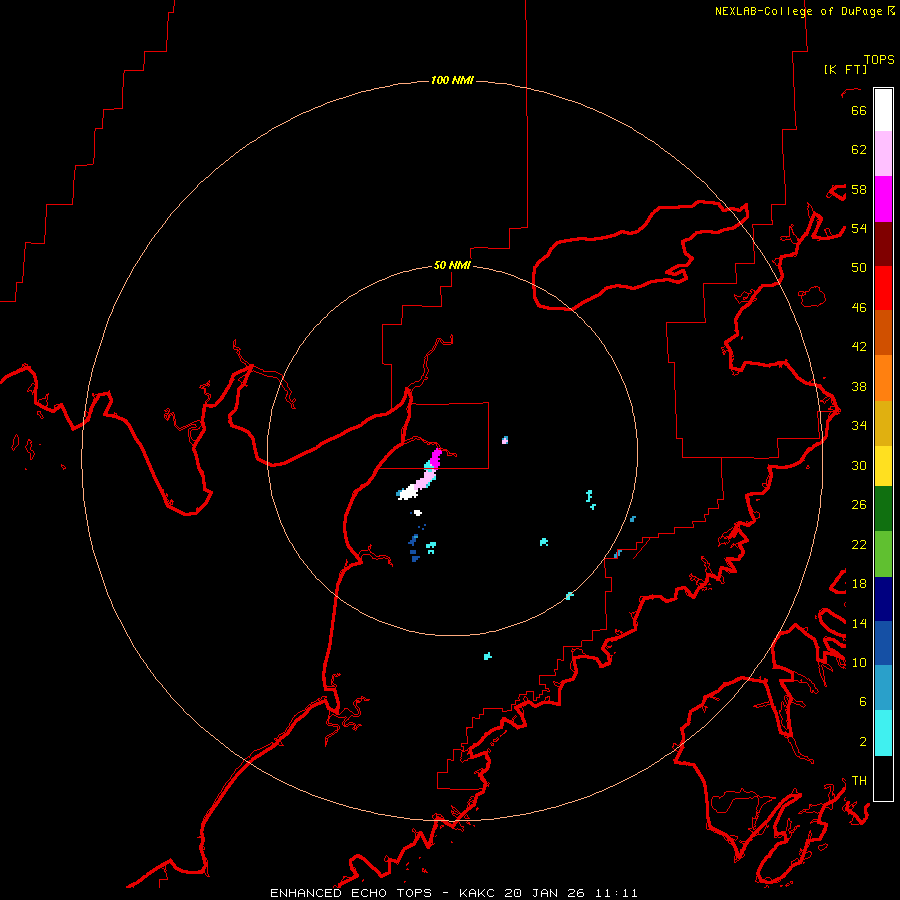The width and height of the screenshot is (900, 900).
Task: Click the dark green 30 kft legend swatch
Action: (883, 509)
